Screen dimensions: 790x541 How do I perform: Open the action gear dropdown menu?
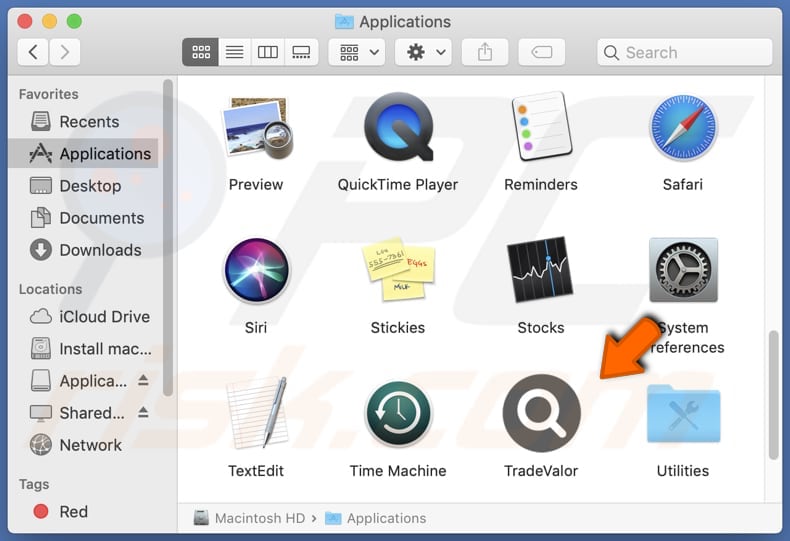click(423, 52)
